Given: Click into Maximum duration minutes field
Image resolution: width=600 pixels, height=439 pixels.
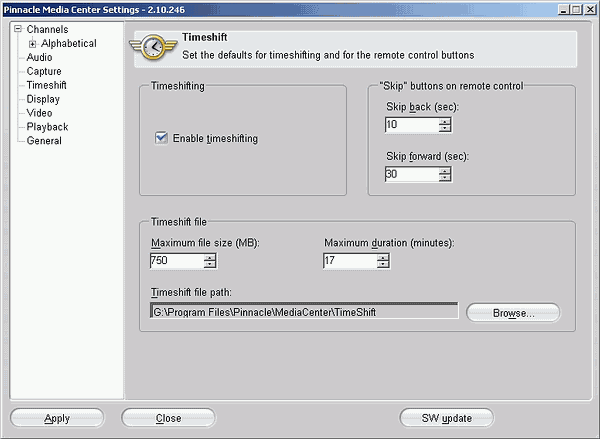Looking at the screenshot, I should pyautogui.click(x=350, y=261).
